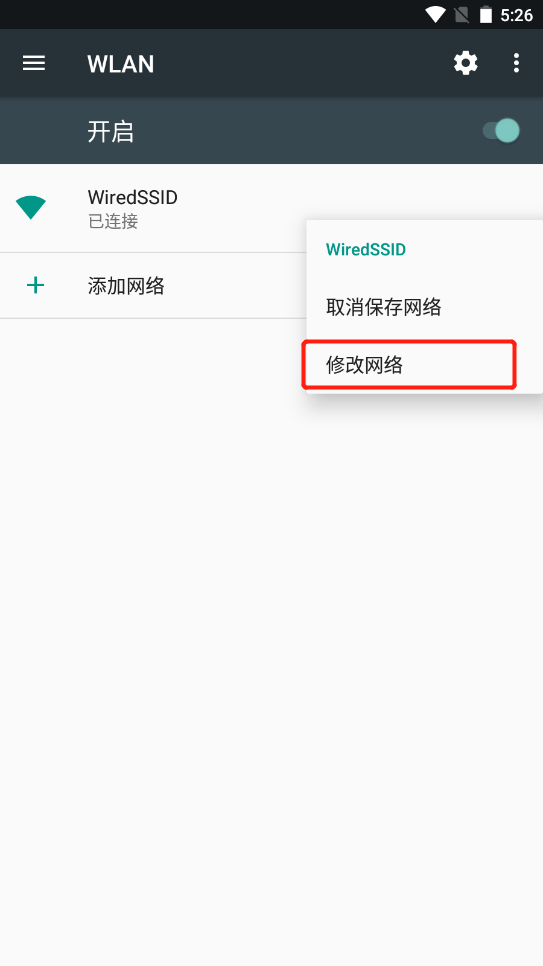Image resolution: width=543 pixels, height=966 pixels.
Task: Open the three-dot overflow menu
Action: [516, 63]
